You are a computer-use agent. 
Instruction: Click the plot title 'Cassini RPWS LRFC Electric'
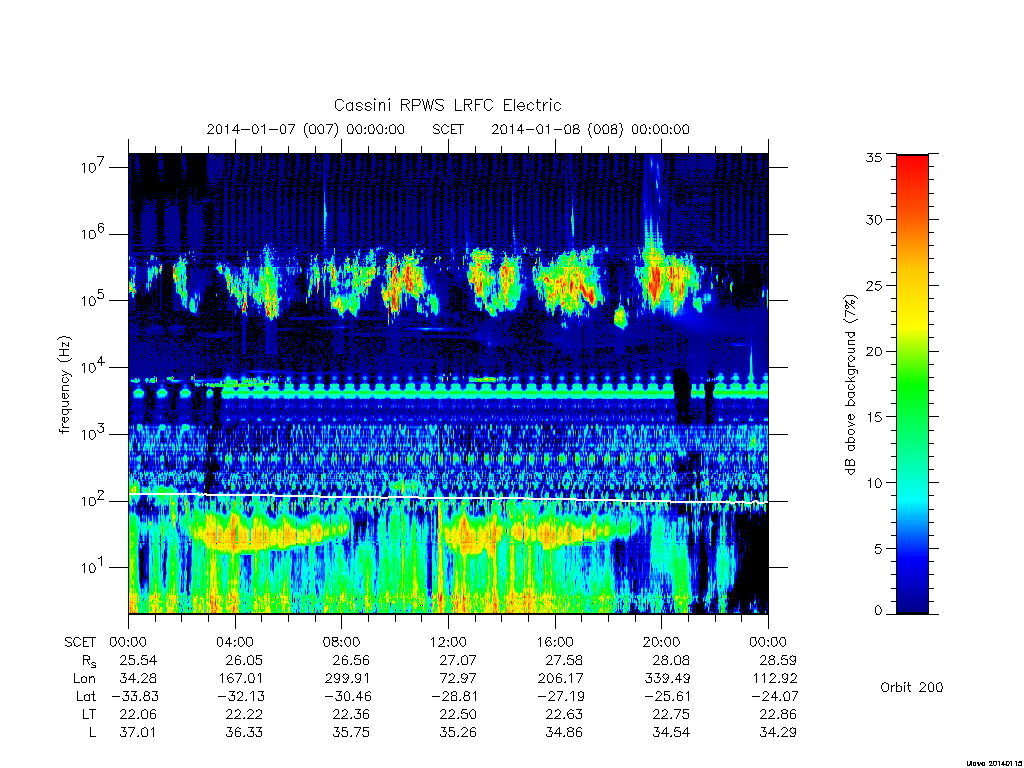[x=447, y=105]
